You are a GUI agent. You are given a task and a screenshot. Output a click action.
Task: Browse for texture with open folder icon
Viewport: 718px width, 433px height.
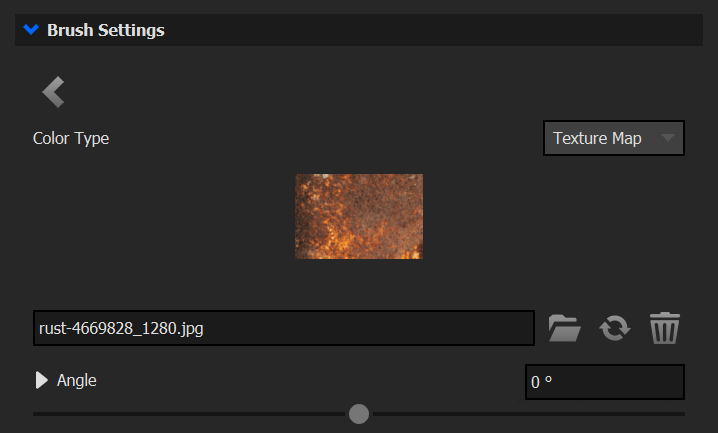tap(565, 328)
